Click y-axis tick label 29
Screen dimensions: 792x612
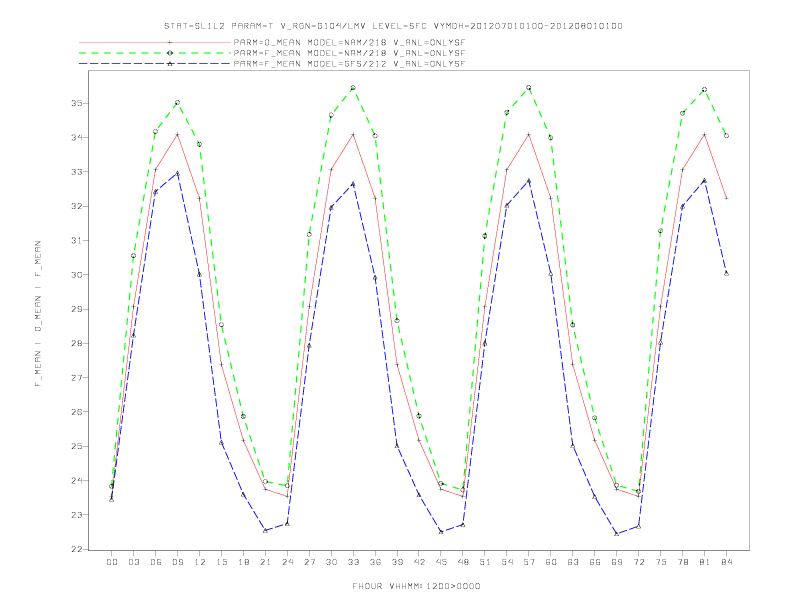[x=76, y=309]
